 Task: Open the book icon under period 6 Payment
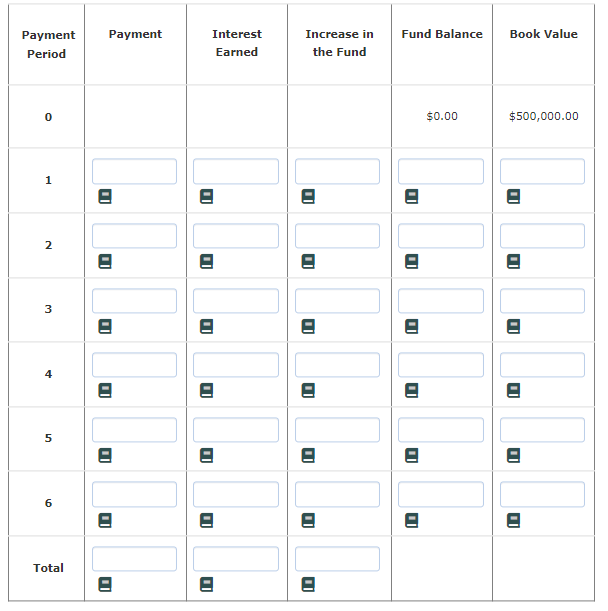[105, 520]
